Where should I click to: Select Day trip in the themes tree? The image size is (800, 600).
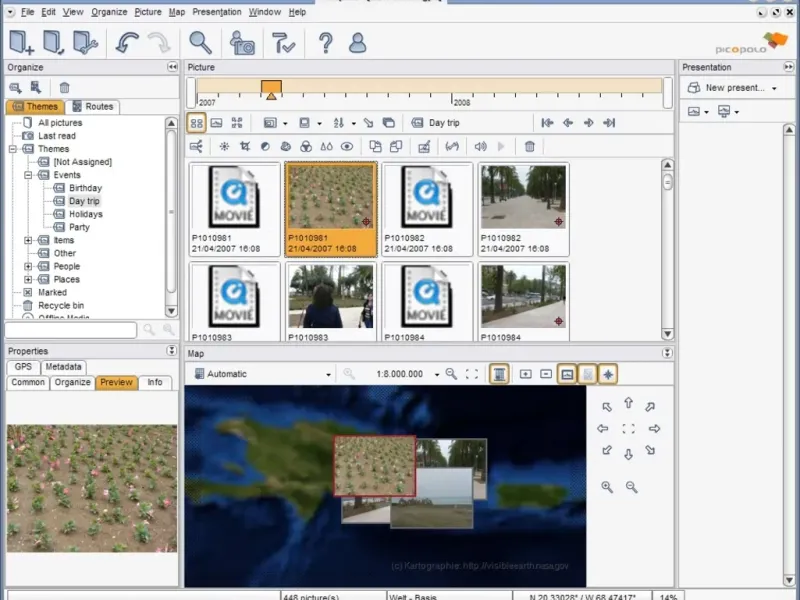(84, 201)
